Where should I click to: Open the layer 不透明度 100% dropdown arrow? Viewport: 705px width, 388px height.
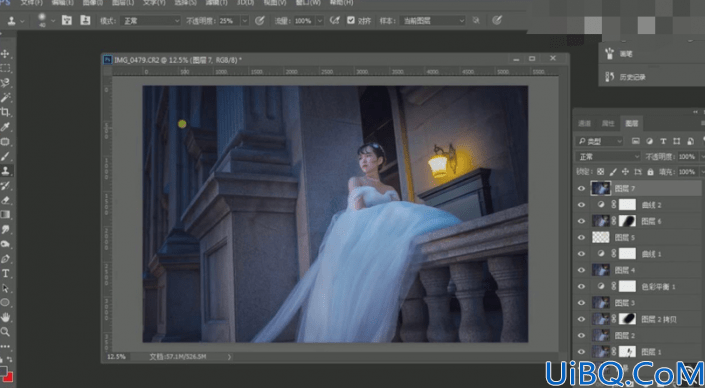coord(702,156)
